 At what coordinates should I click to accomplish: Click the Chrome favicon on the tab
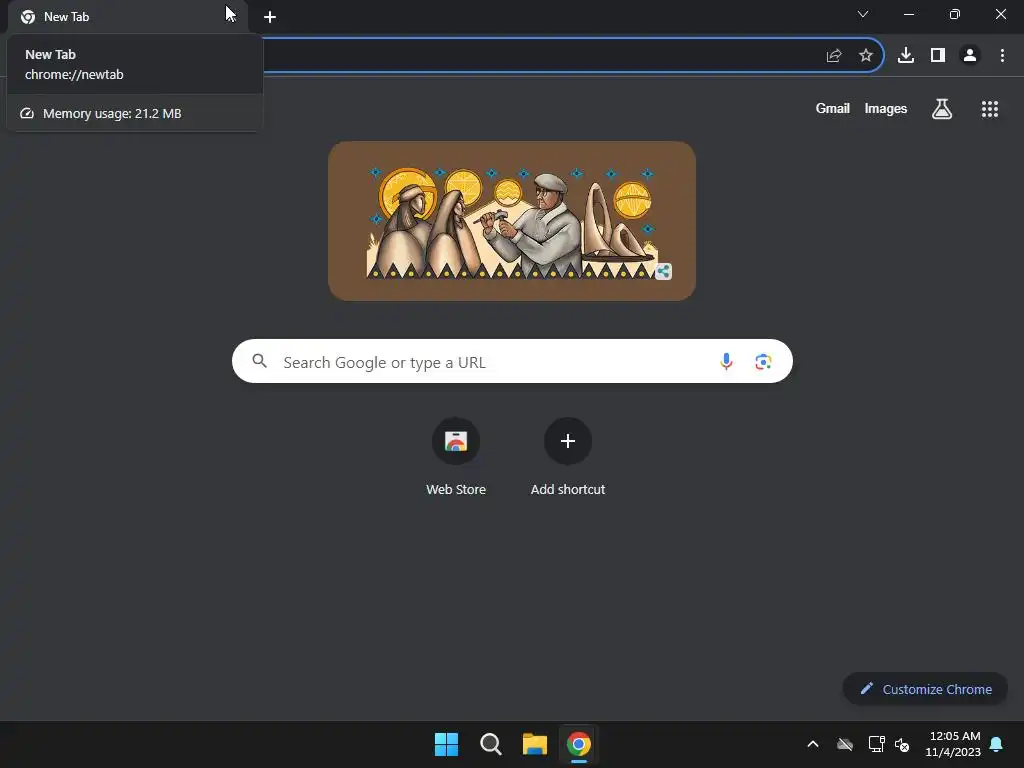pos(28,17)
